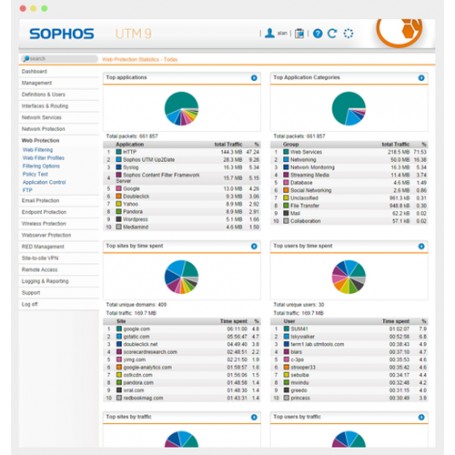Image resolution: width=455 pixels, height=455 pixels.
Task: Open the clipboard icon in header
Action: click(299, 33)
